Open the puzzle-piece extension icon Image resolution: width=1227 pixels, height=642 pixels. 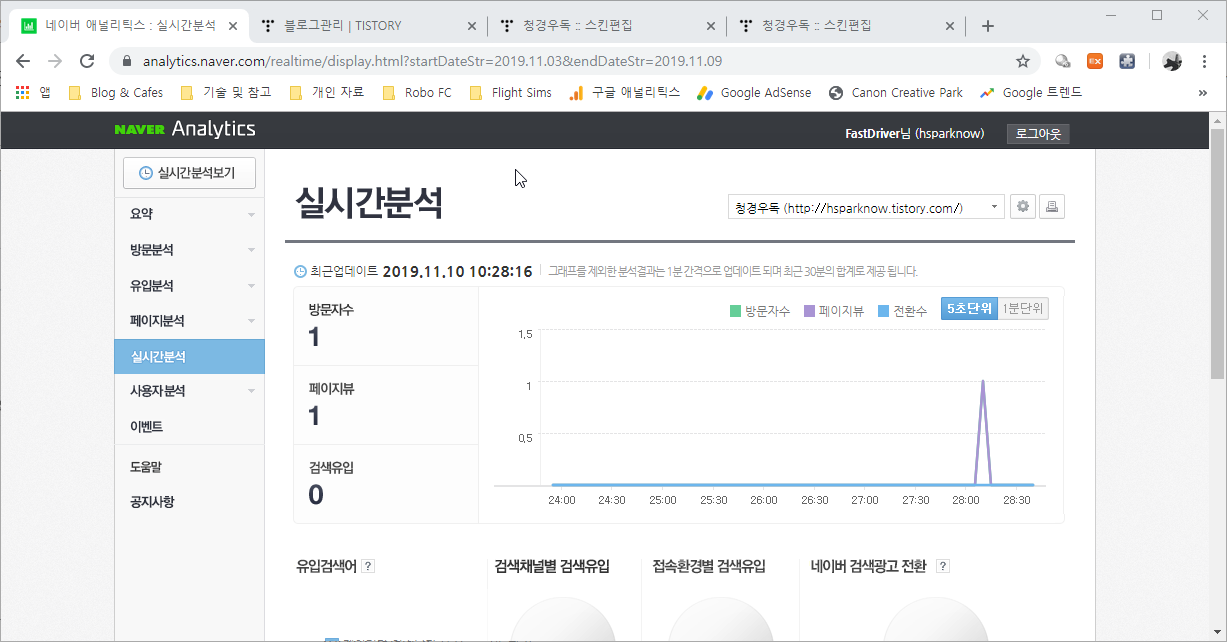(1127, 61)
